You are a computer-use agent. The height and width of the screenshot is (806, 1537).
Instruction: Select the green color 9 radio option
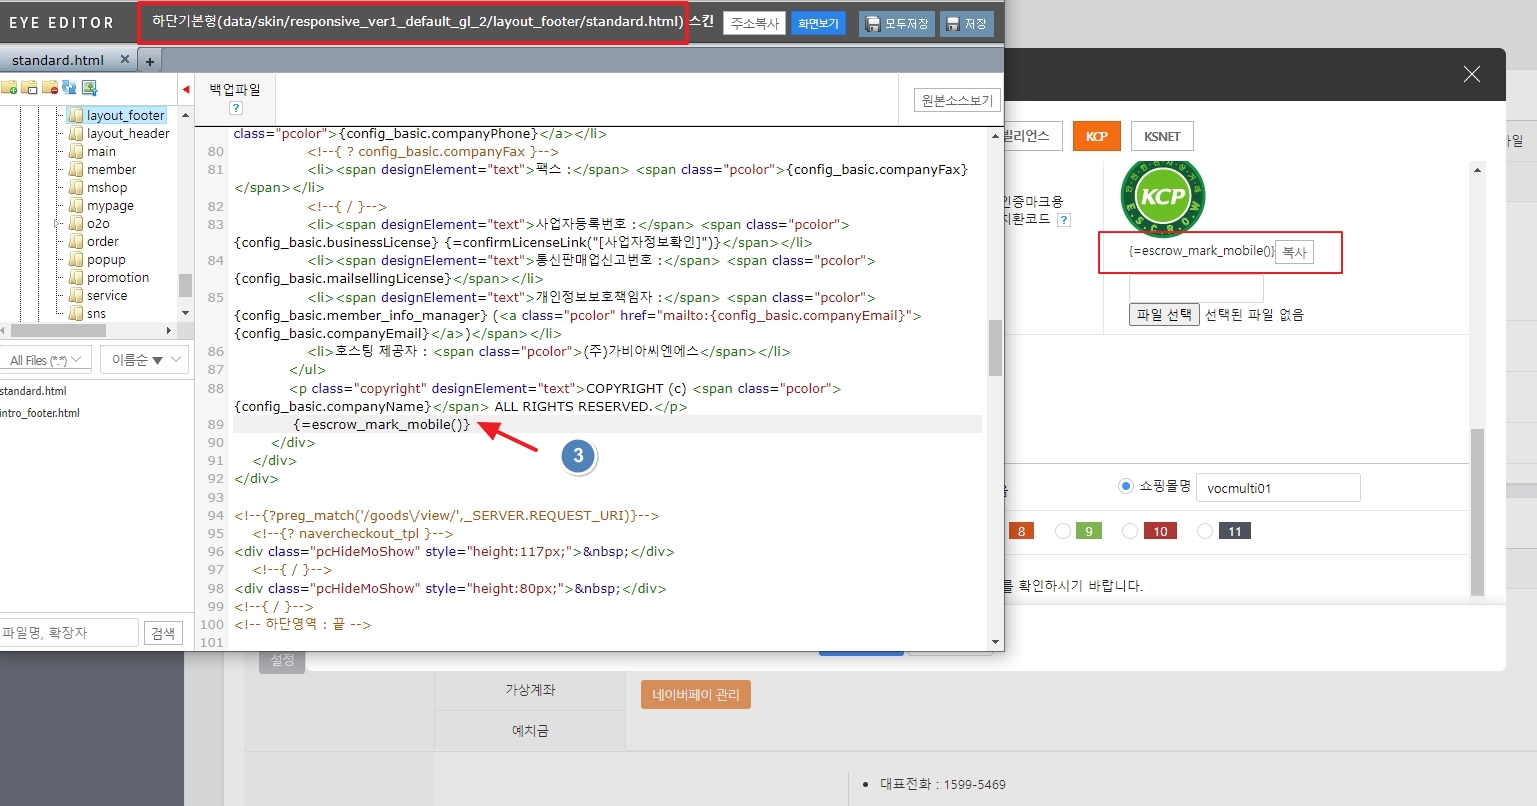[x=1063, y=531]
